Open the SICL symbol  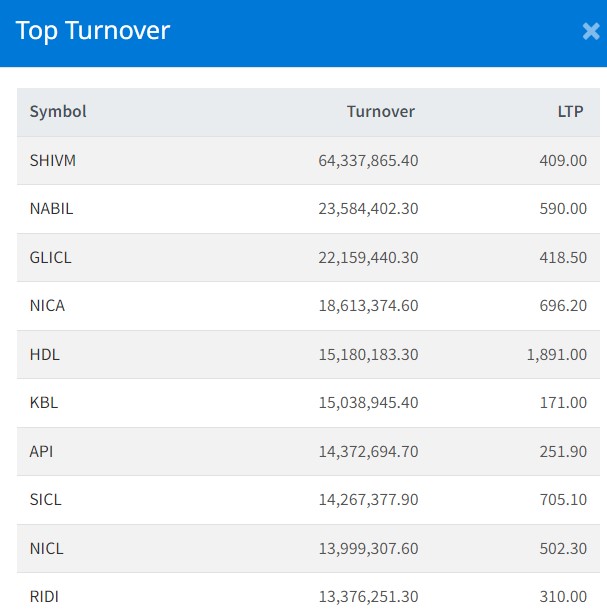click(x=46, y=500)
